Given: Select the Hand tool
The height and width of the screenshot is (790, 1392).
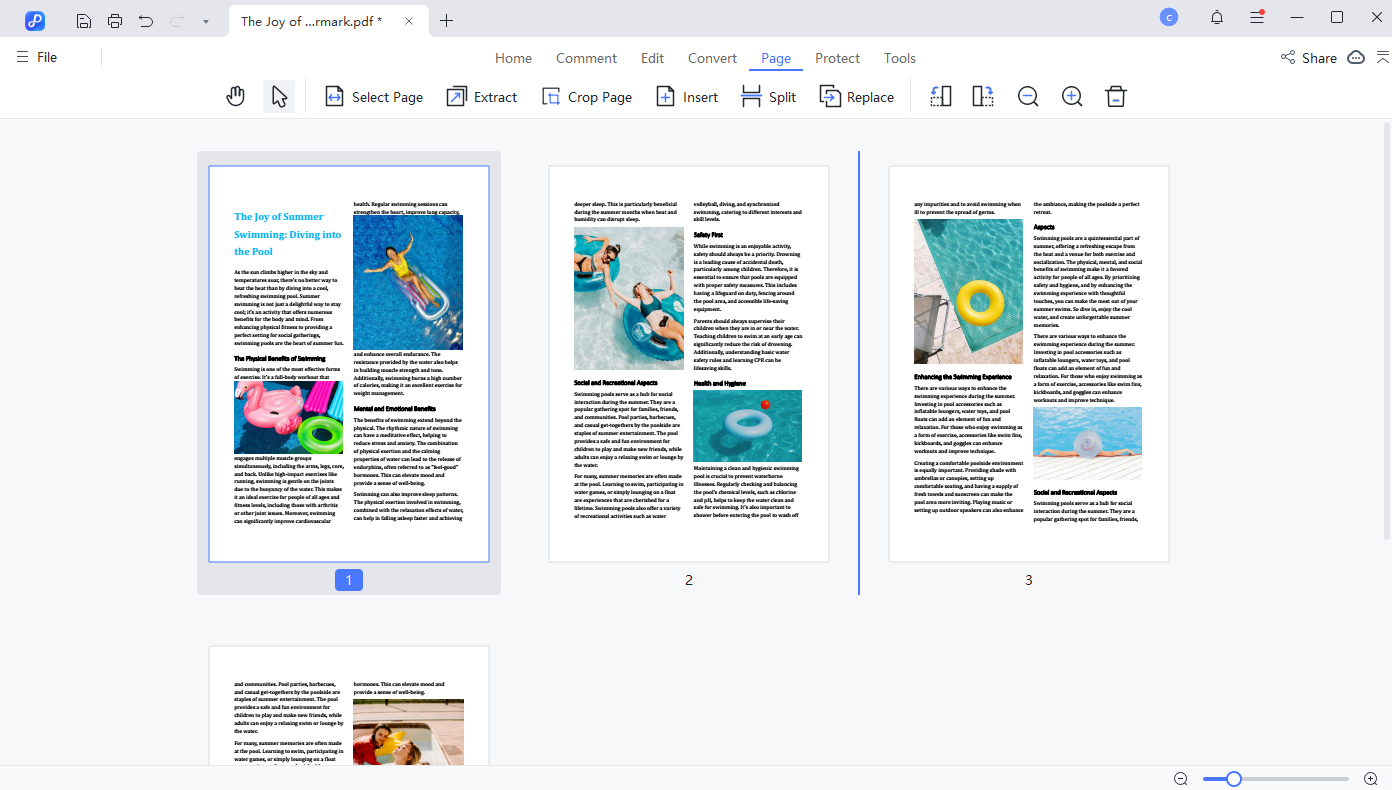Looking at the screenshot, I should [236, 96].
